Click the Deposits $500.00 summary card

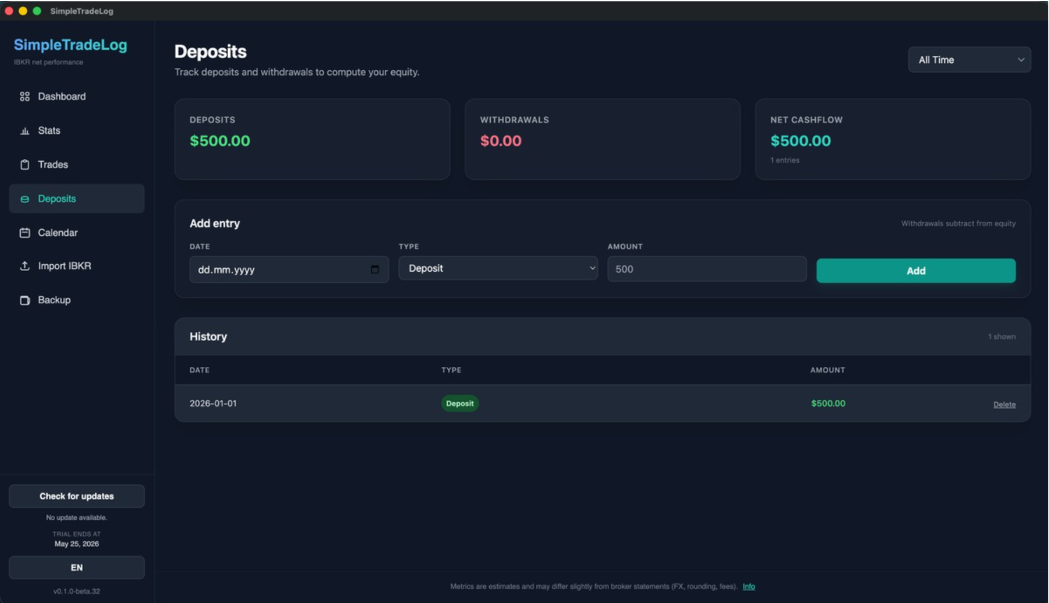coord(312,139)
